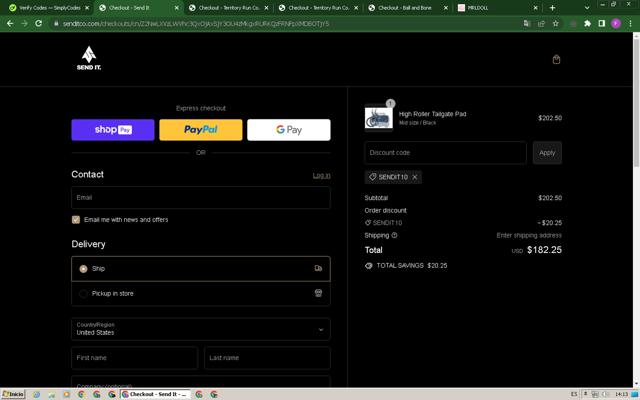Open Checkout - Send It taskbar window
This screenshot has height=400, width=640.
[155, 394]
